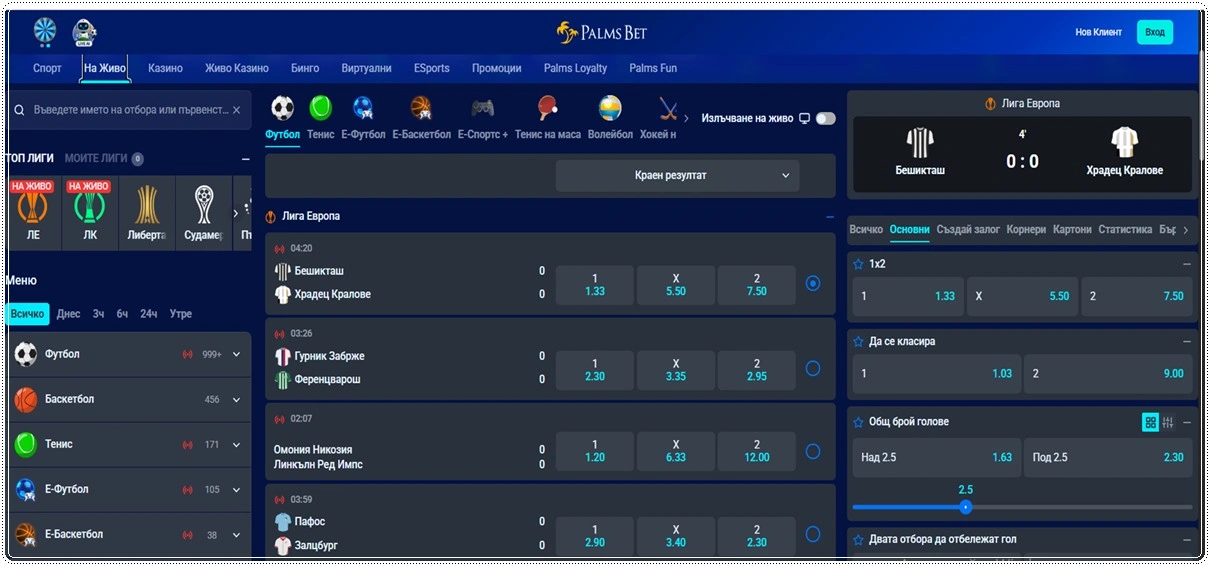The width and height of the screenshot is (1210, 566).
Task: Filter menu by 24ч
Action: tap(148, 314)
